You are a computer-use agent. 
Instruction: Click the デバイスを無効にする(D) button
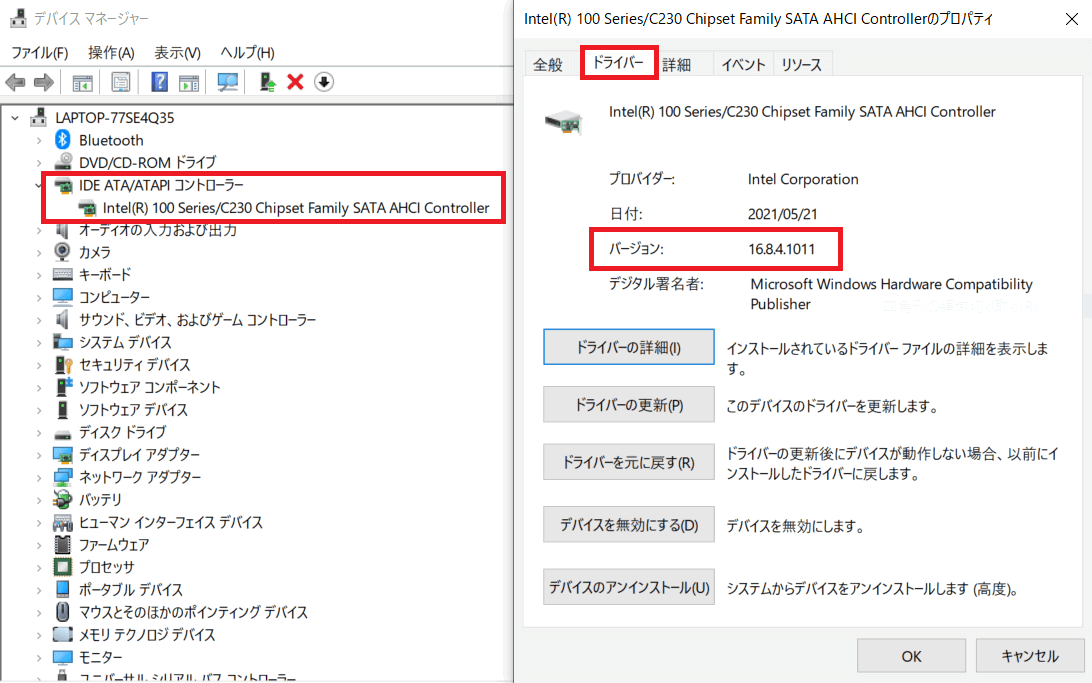pos(629,524)
